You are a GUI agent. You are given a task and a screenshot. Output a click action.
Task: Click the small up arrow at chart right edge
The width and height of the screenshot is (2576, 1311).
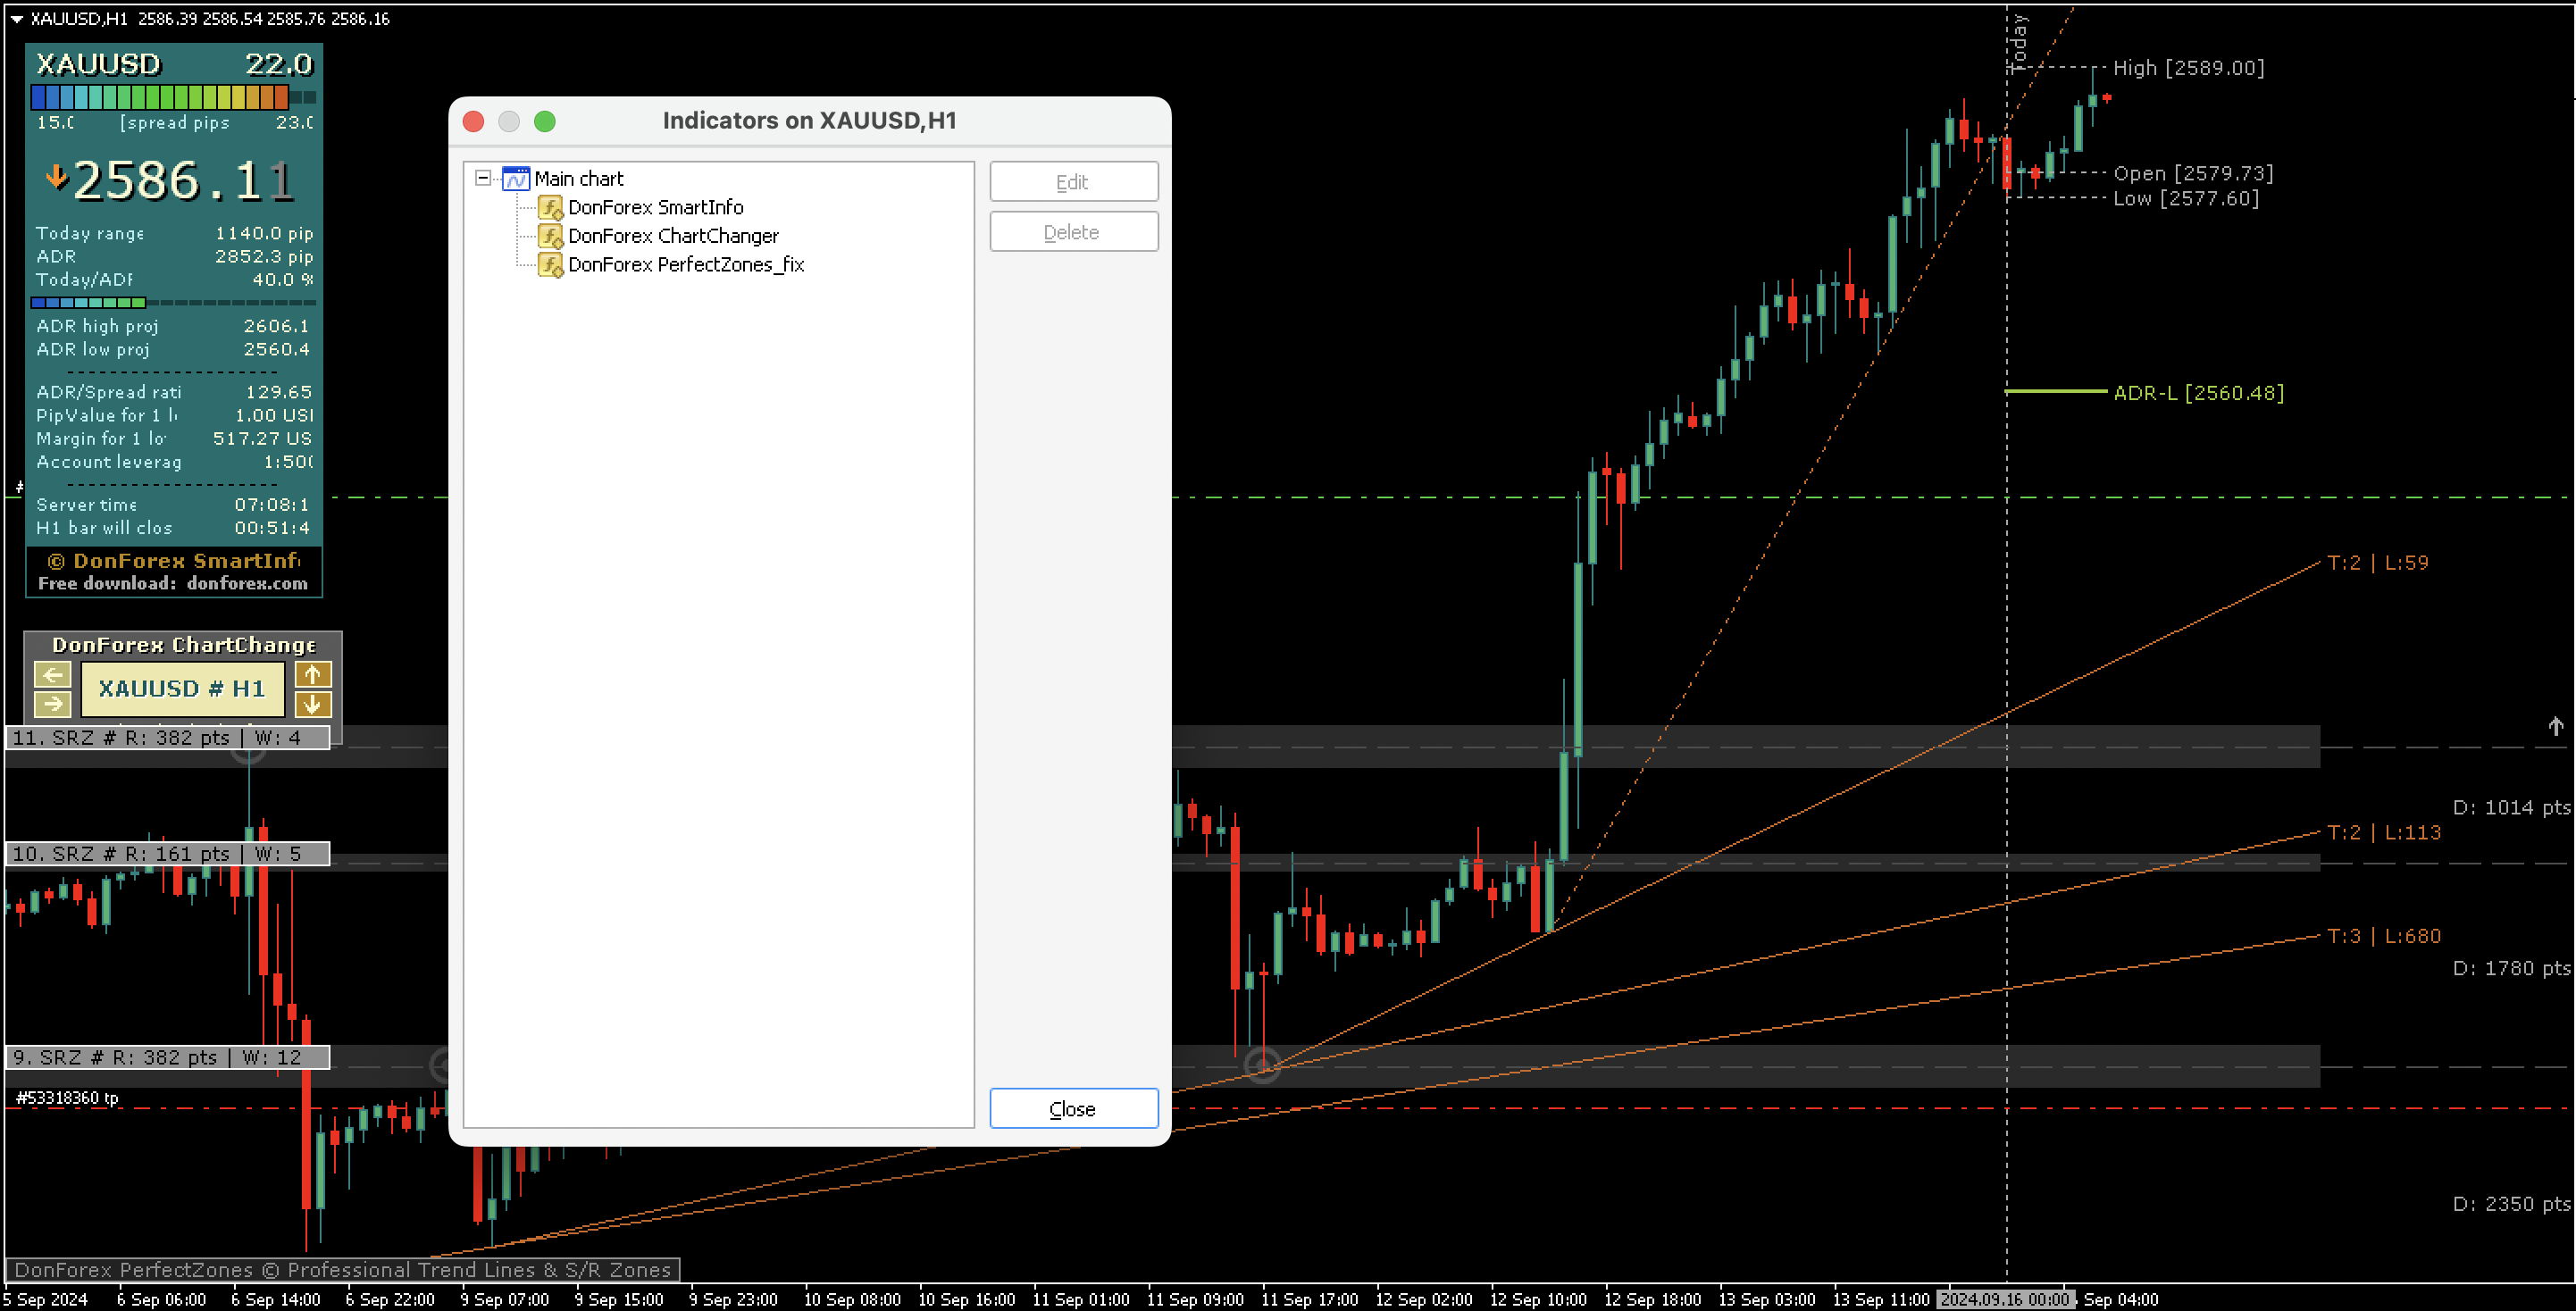2555,727
